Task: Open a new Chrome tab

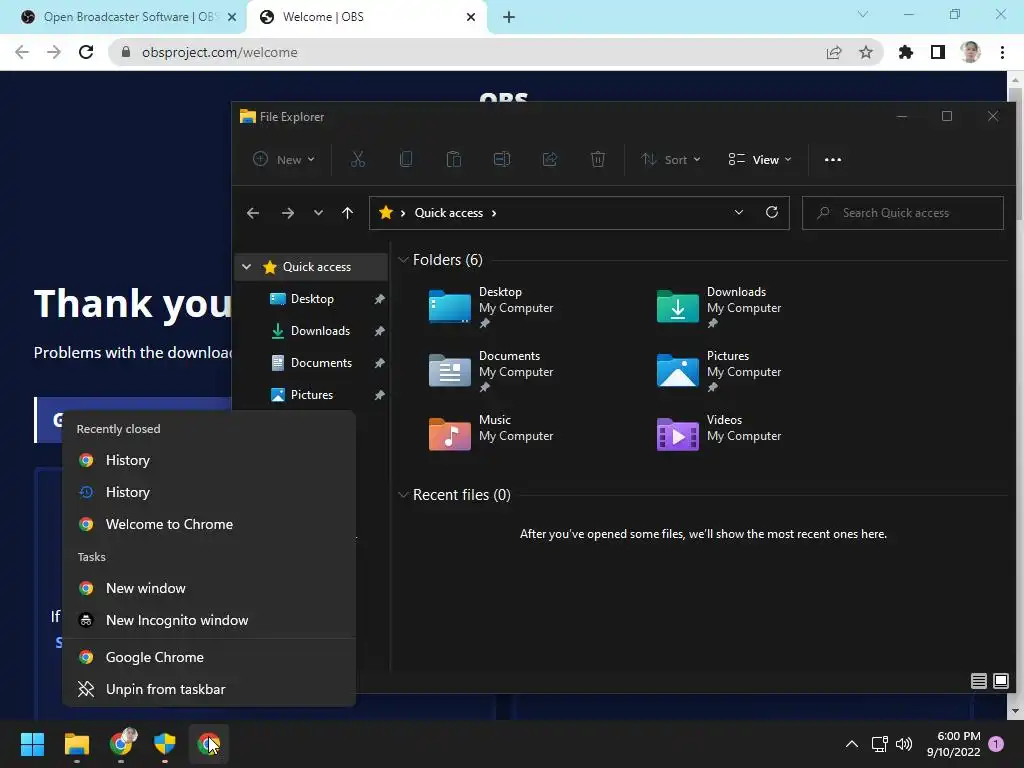Action: pos(509,17)
